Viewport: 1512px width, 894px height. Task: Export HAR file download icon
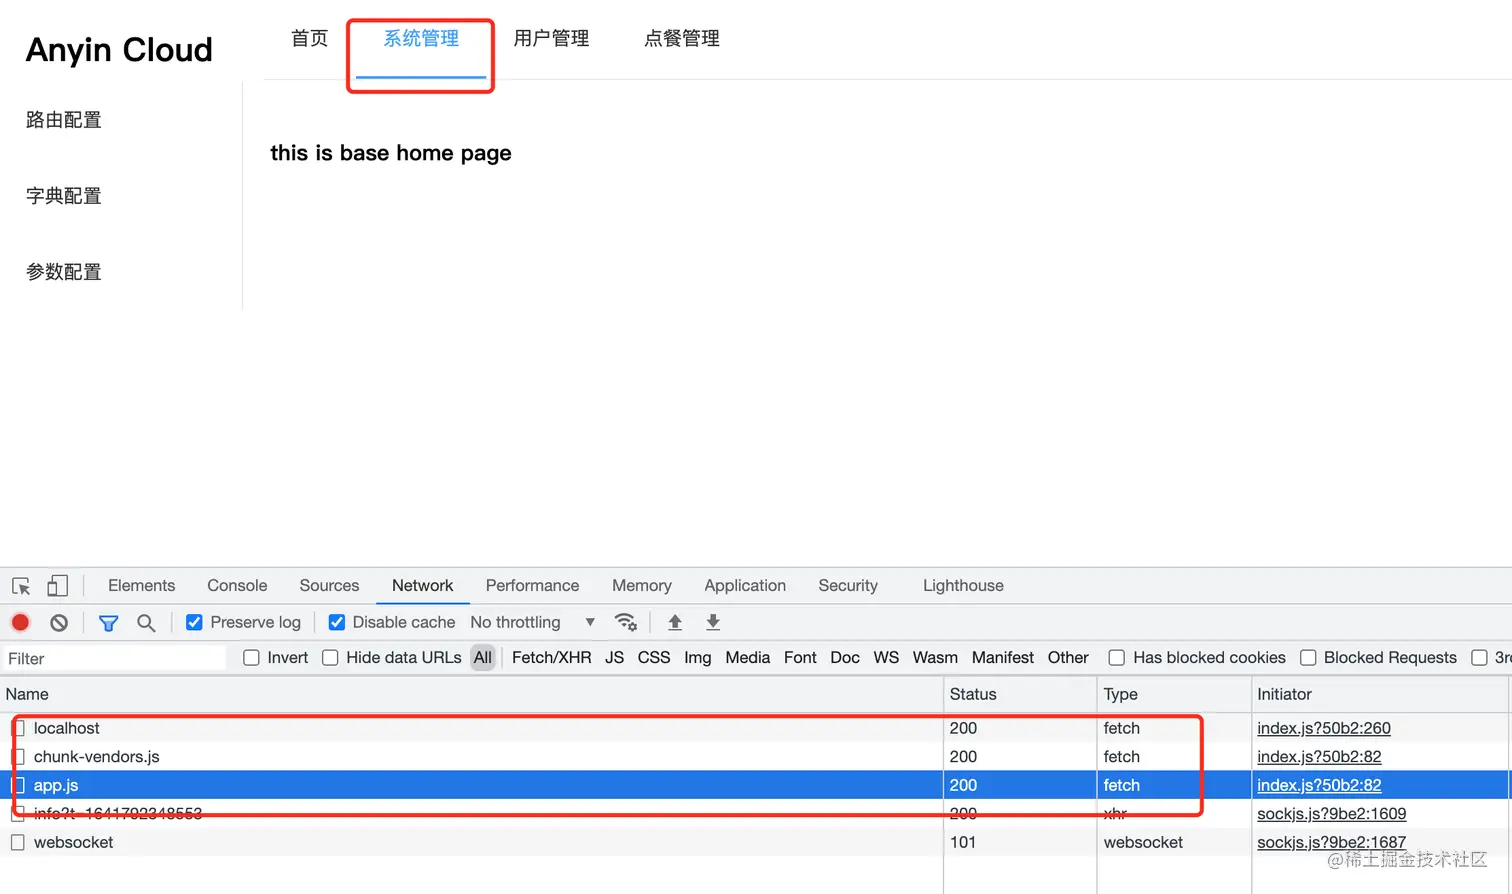(713, 622)
